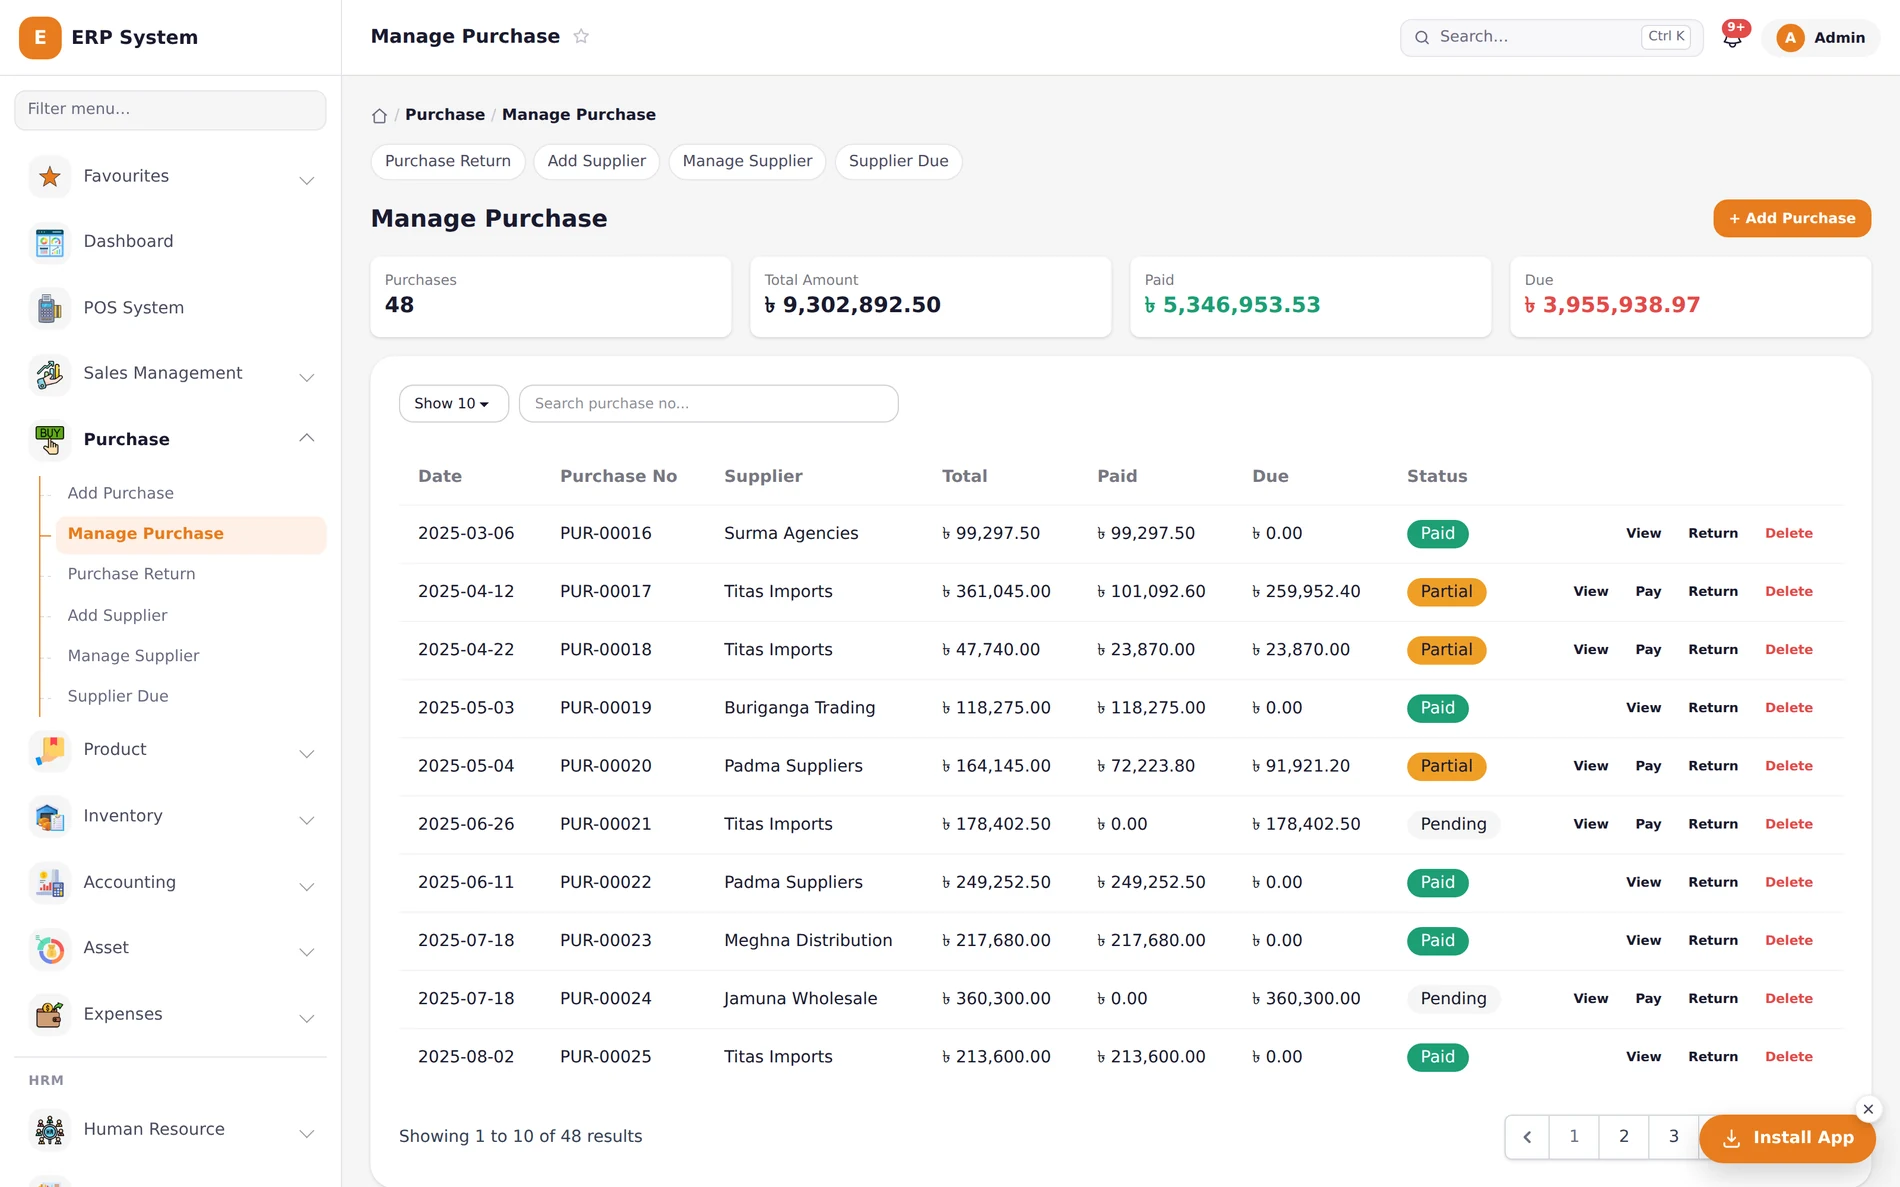Click the POS System icon

click(x=49, y=308)
